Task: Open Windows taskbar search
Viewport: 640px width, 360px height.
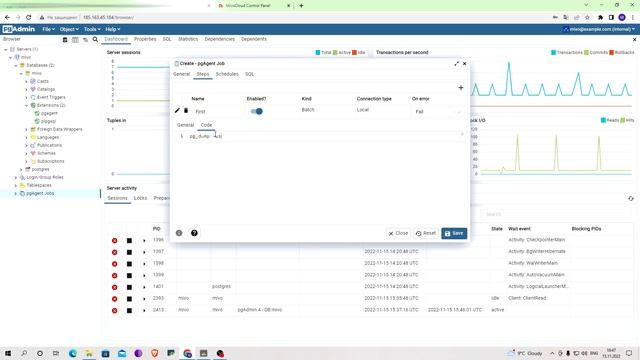Action: pos(24,353)
